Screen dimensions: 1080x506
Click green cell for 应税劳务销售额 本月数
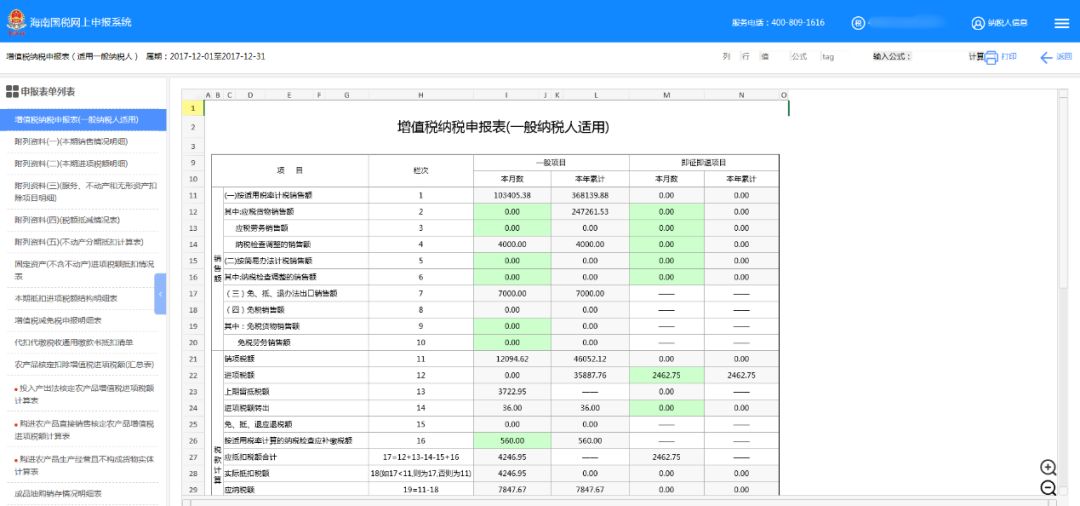pyautogui.click(x=512, y=228)
